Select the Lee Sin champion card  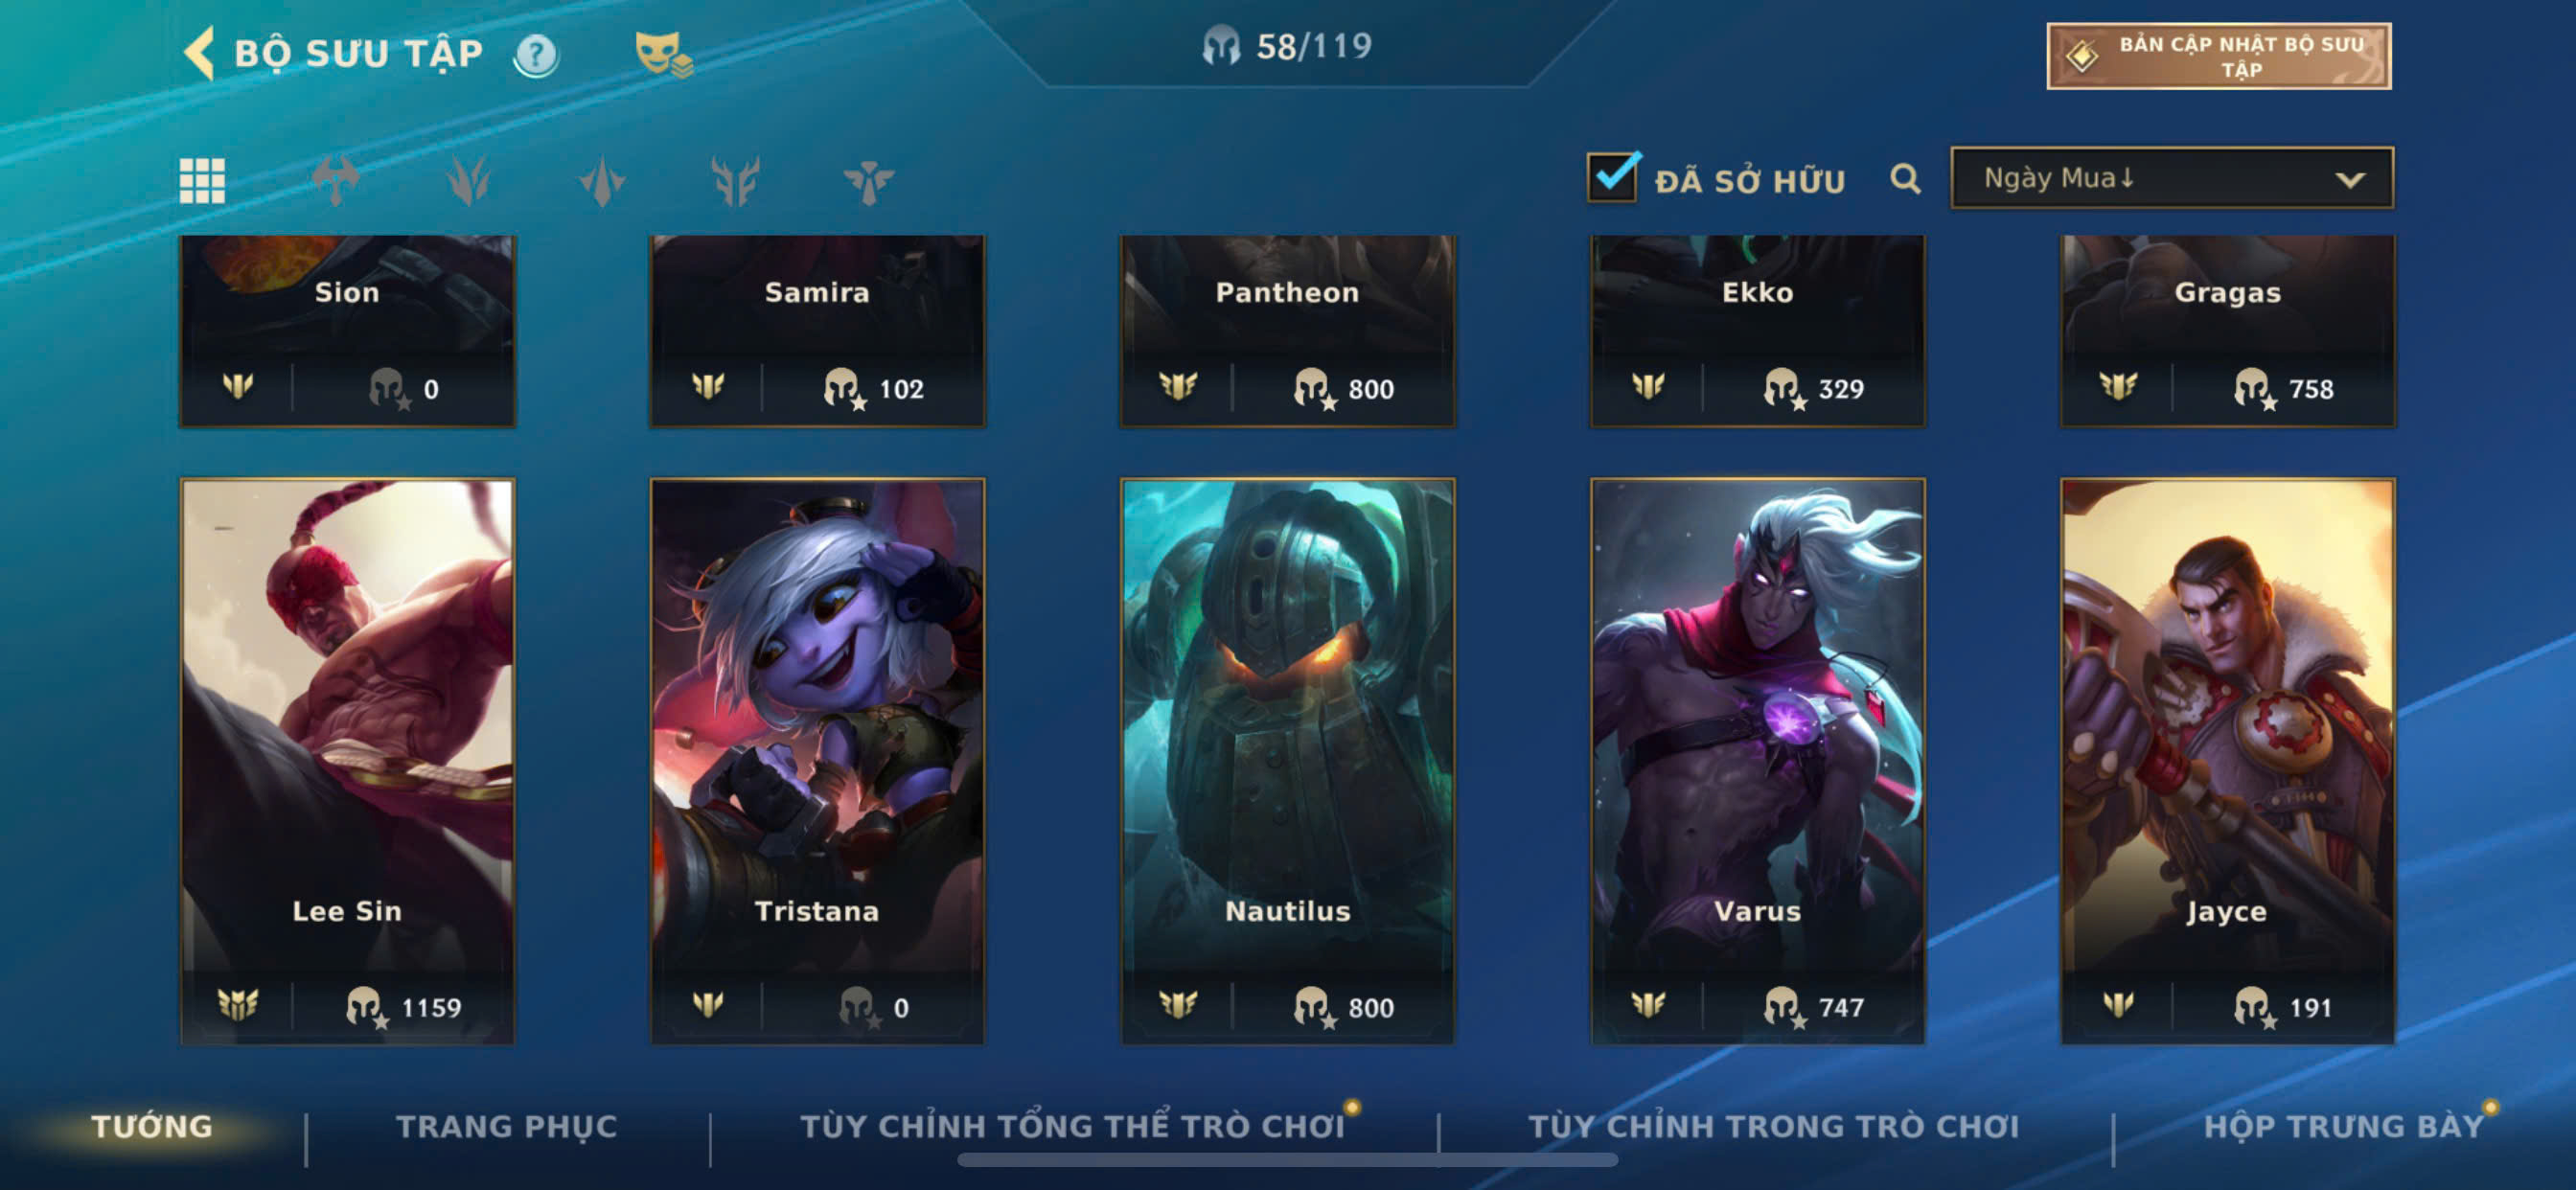(x=347, y=761)
